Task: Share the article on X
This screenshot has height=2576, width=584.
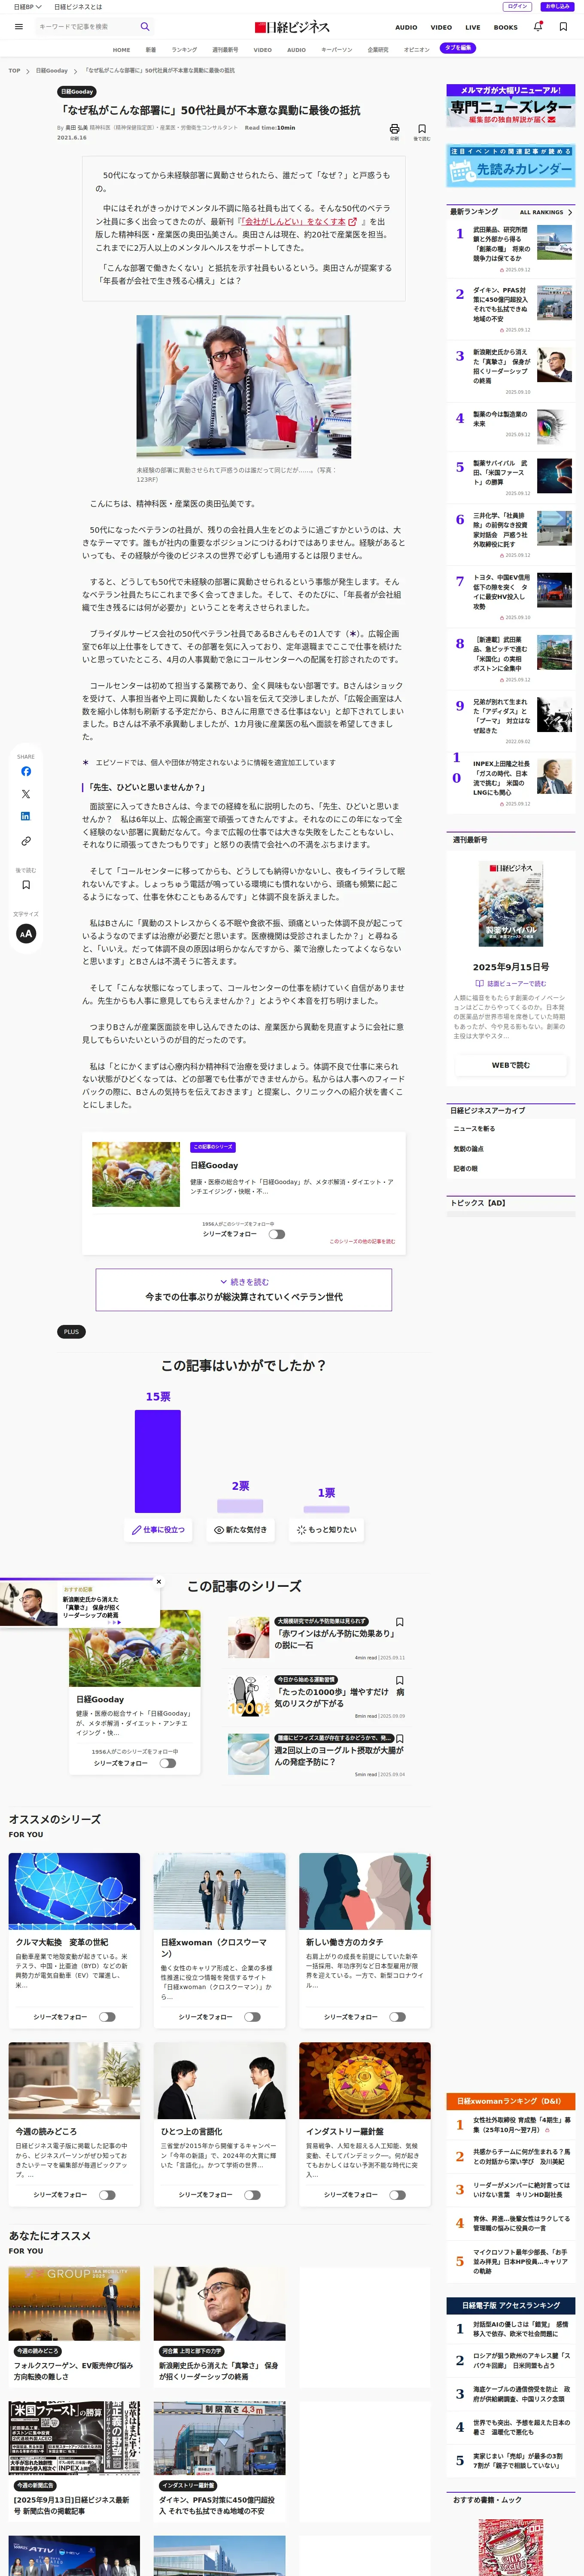Action: (x=26, y=794)
